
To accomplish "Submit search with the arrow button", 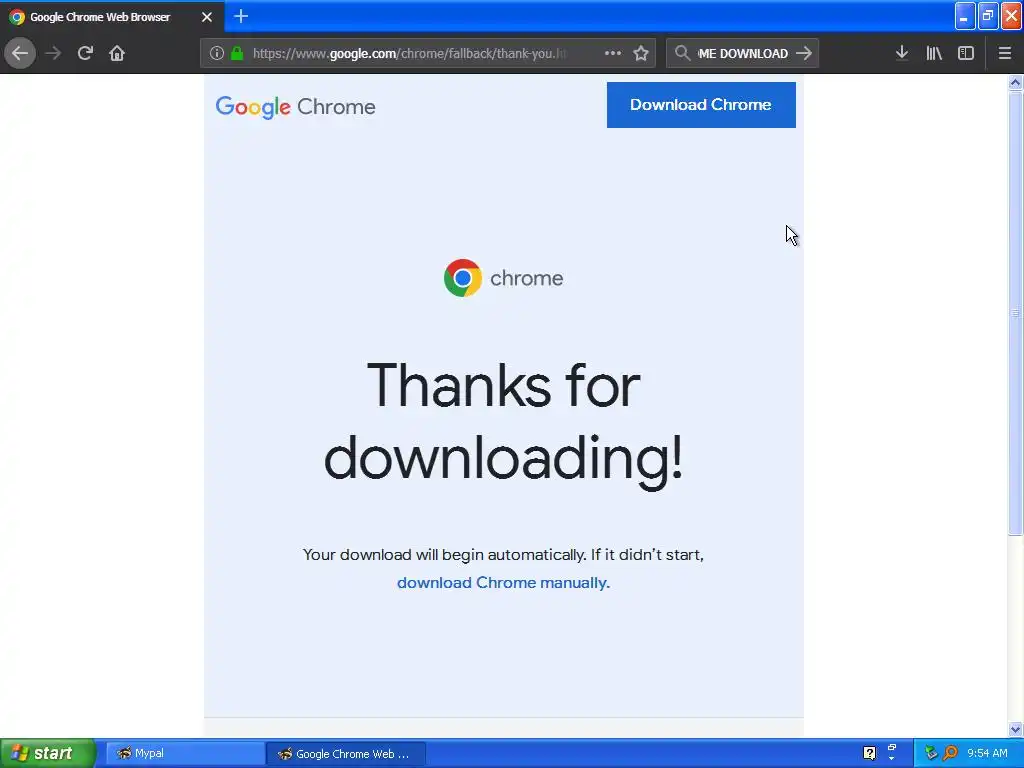I will (x=804, y=54).
